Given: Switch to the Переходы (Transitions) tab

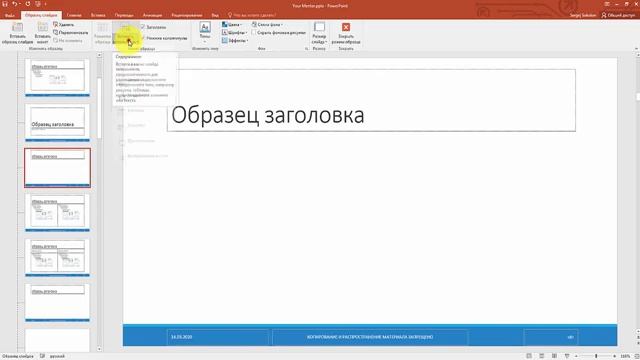Looking at the screenshot, I should click(x=124, y=15).
